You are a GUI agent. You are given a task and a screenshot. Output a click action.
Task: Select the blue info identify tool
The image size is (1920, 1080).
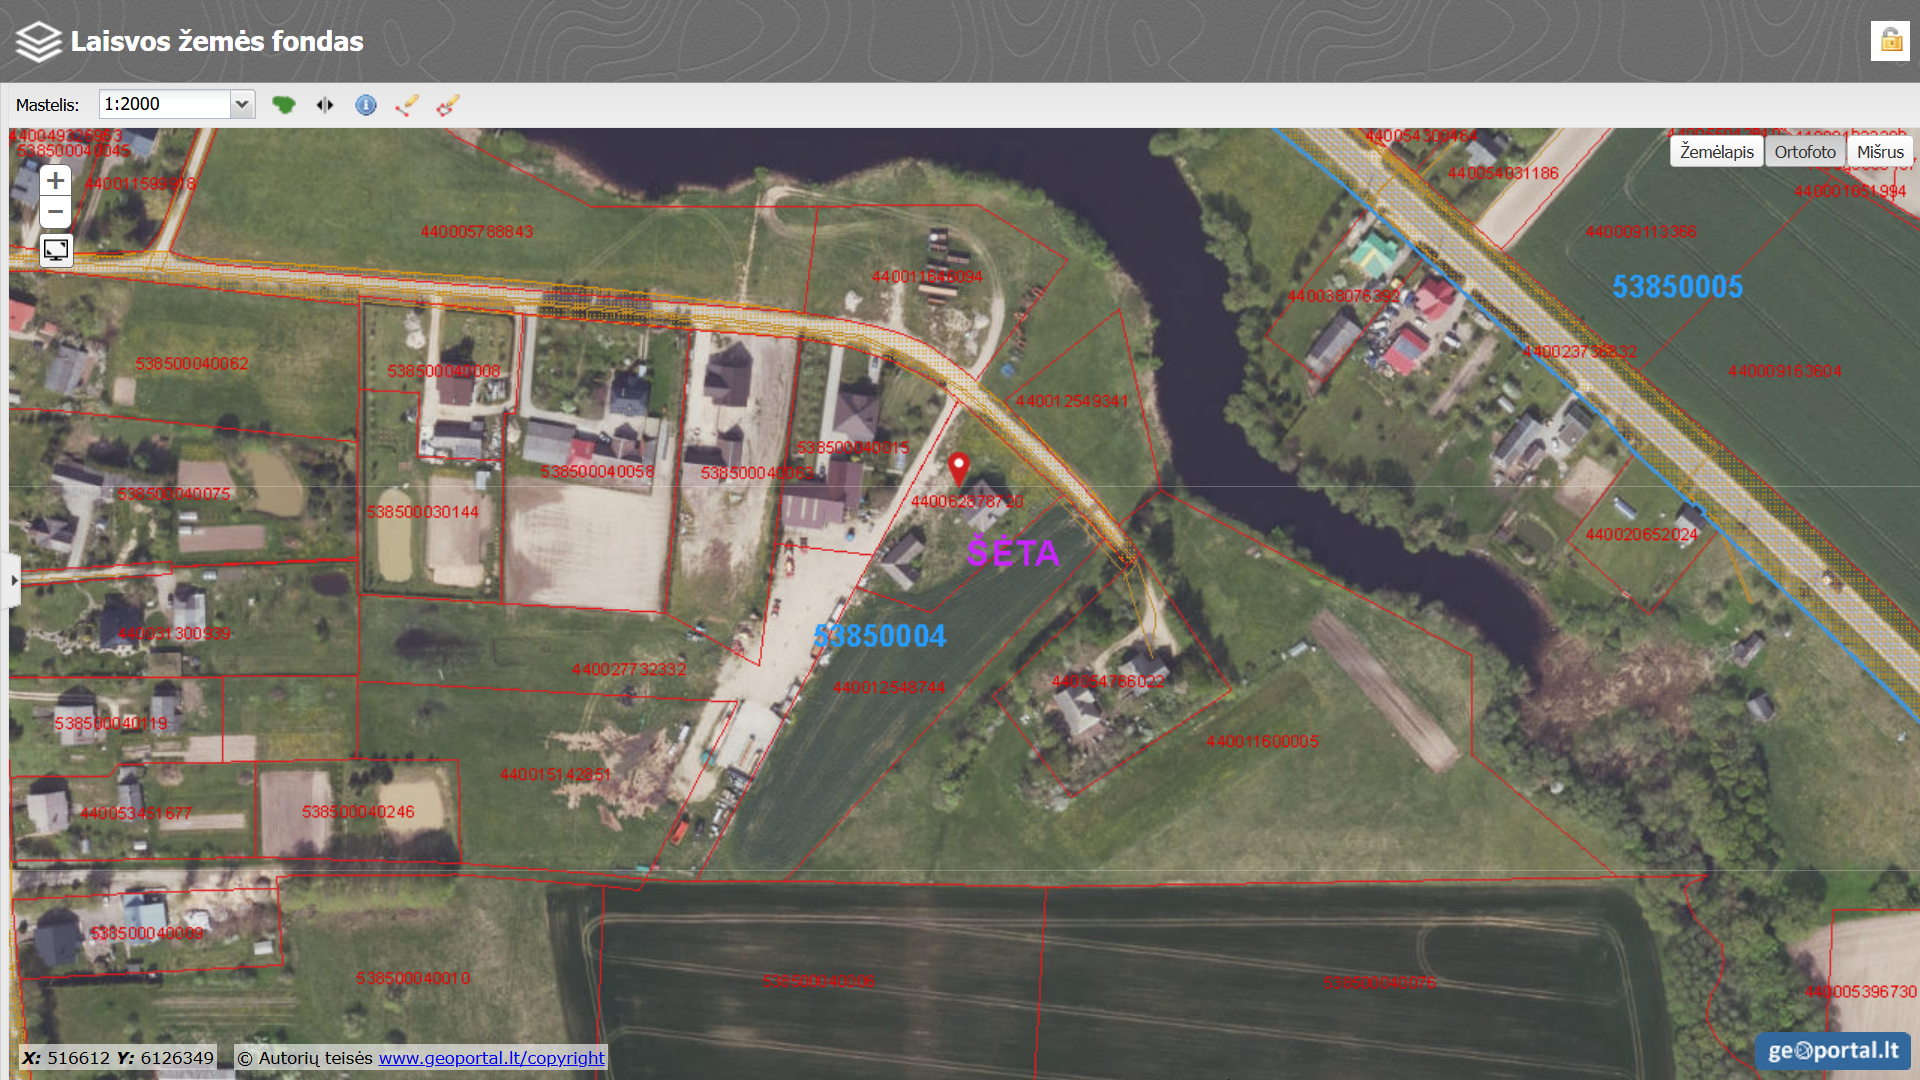[x=366, y=105]
